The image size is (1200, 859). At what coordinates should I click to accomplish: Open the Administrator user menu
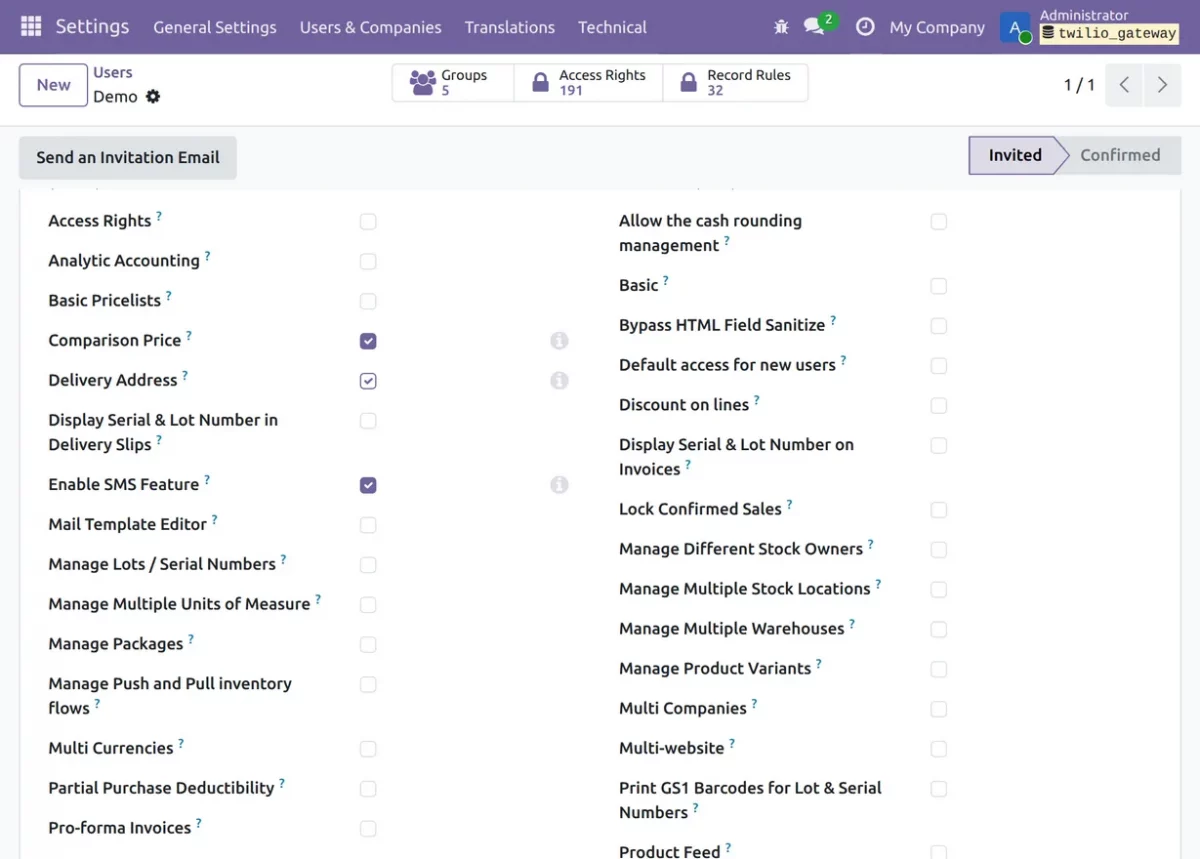[x=1090, y=27]
